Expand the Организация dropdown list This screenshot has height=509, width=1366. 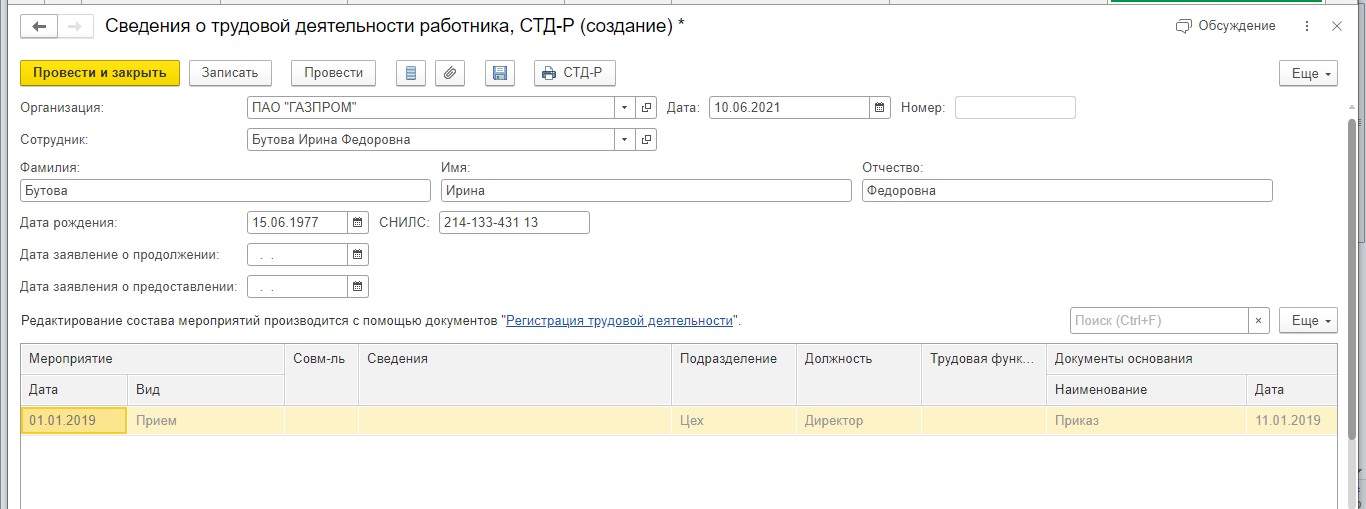(624, 107)
